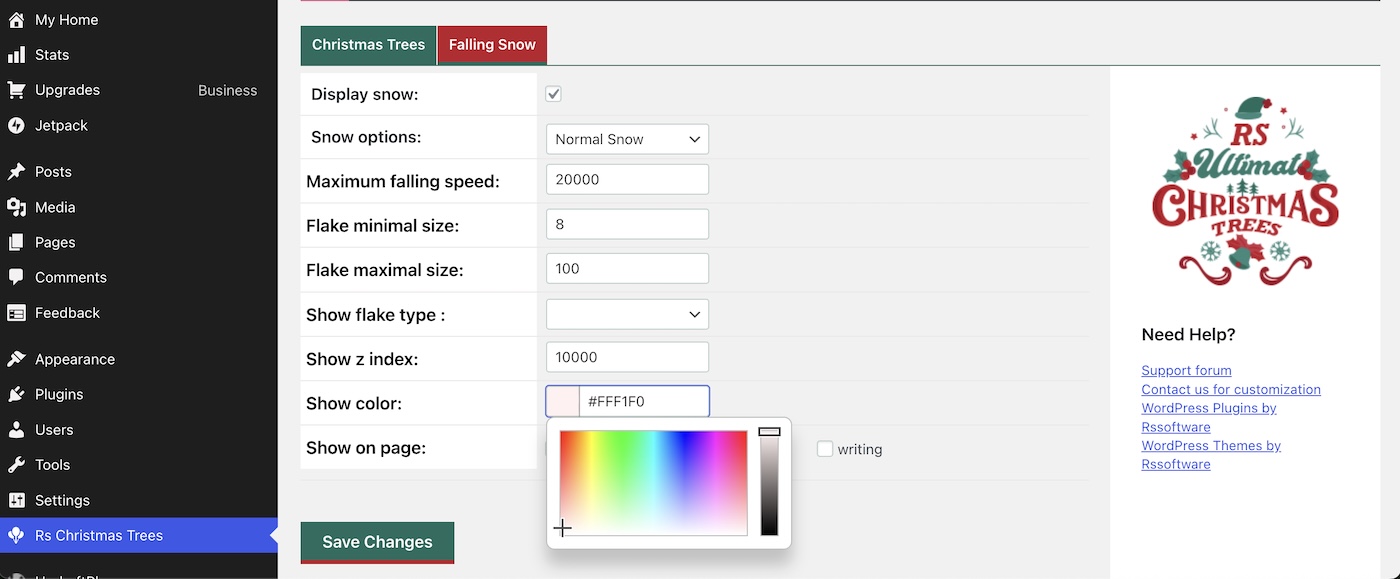Click the Upgrades cart icon
This screenshot has width=1400, height=579.
click(16, 90)
